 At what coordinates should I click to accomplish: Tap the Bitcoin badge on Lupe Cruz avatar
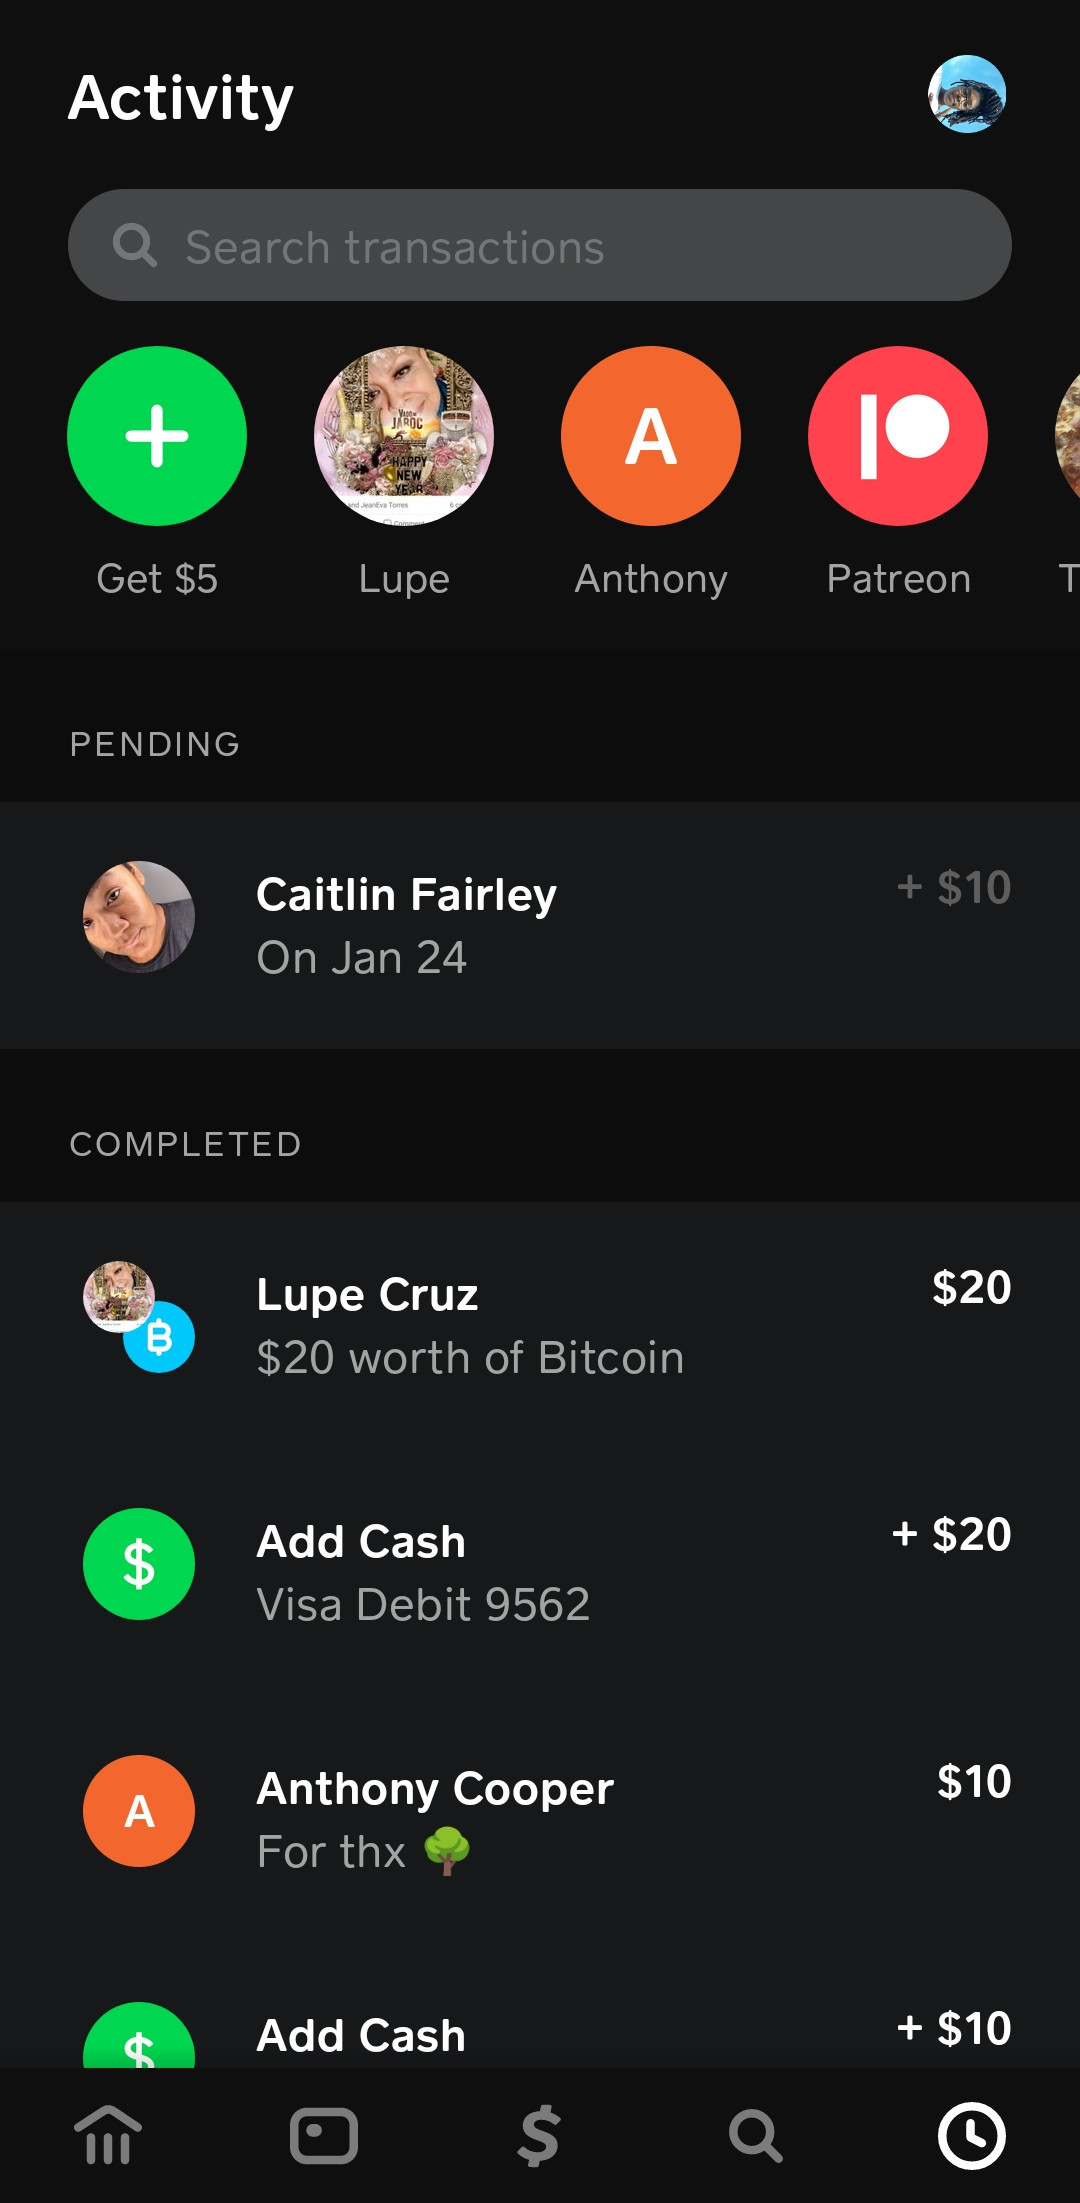[159, 1337]
